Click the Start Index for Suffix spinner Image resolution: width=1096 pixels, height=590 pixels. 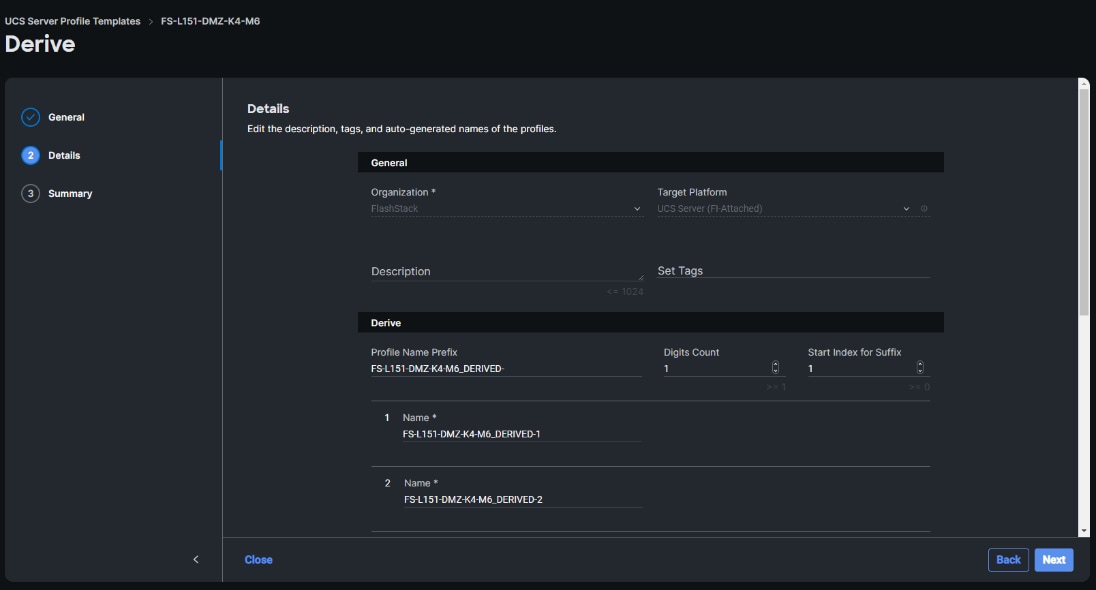(x=920, y=368)
